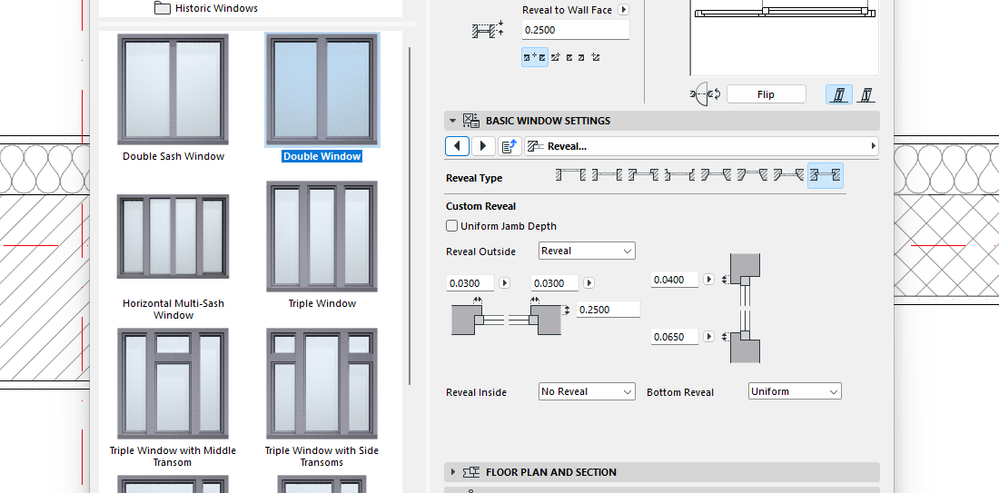This screenshot has width=999, height=493.
Task: Expand the Floor Plan and Section panel
Action: click(x=452, y=472)
